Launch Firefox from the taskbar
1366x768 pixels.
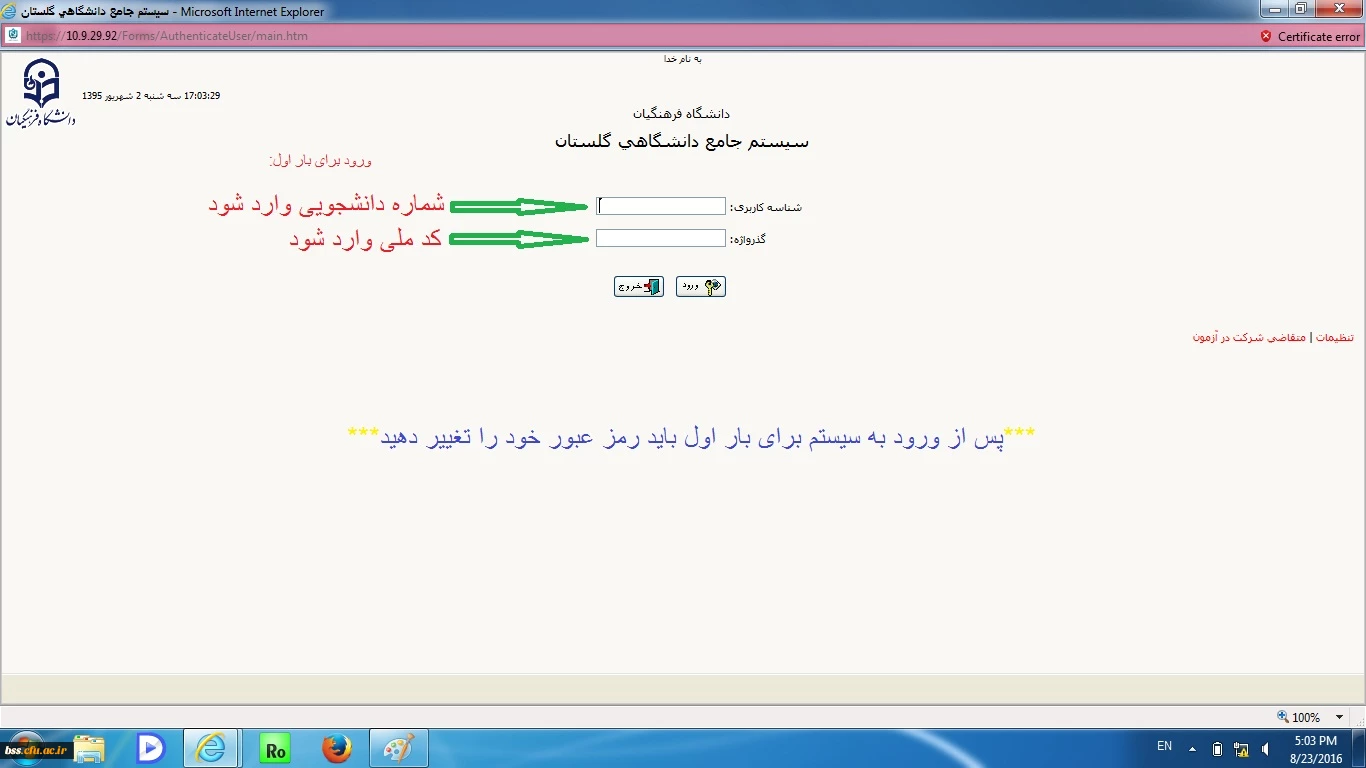(337, 748)
